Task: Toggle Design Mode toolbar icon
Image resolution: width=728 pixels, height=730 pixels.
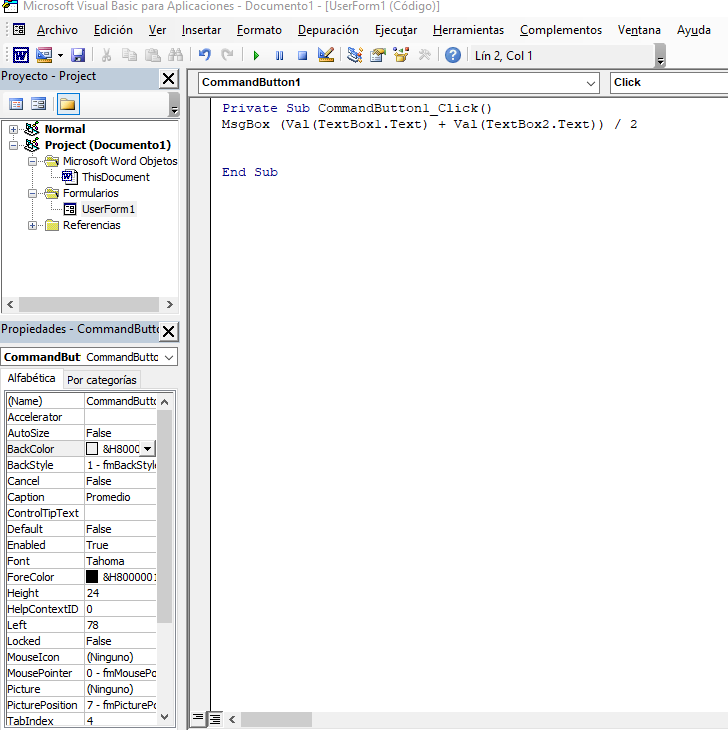Action: [326, 56]
